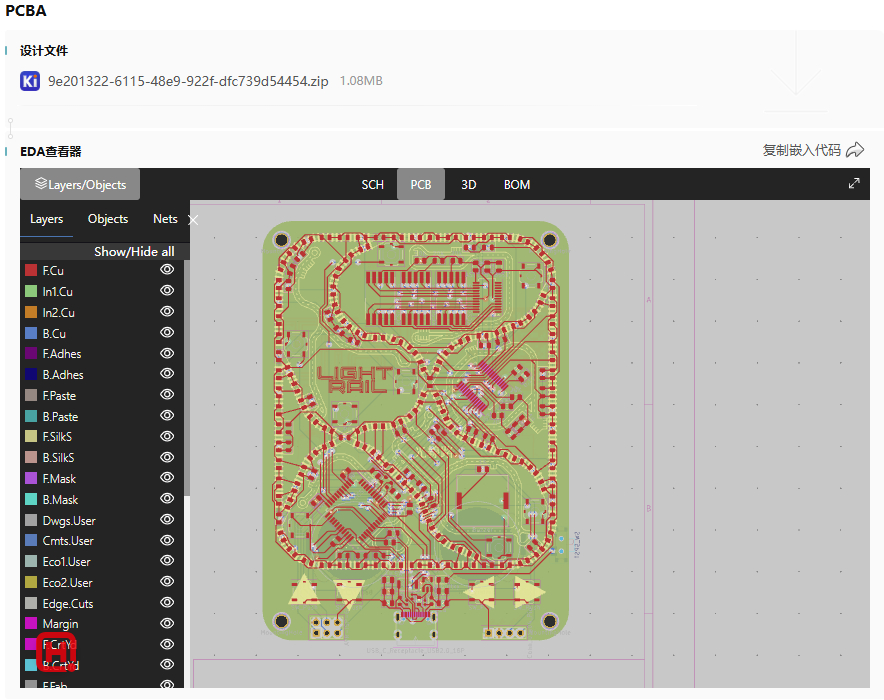Image resolution: width=884 pixels, height=700 pixels.
Task: Click the LIGHT RAIL board in viewer
Action: coord(416,430)
